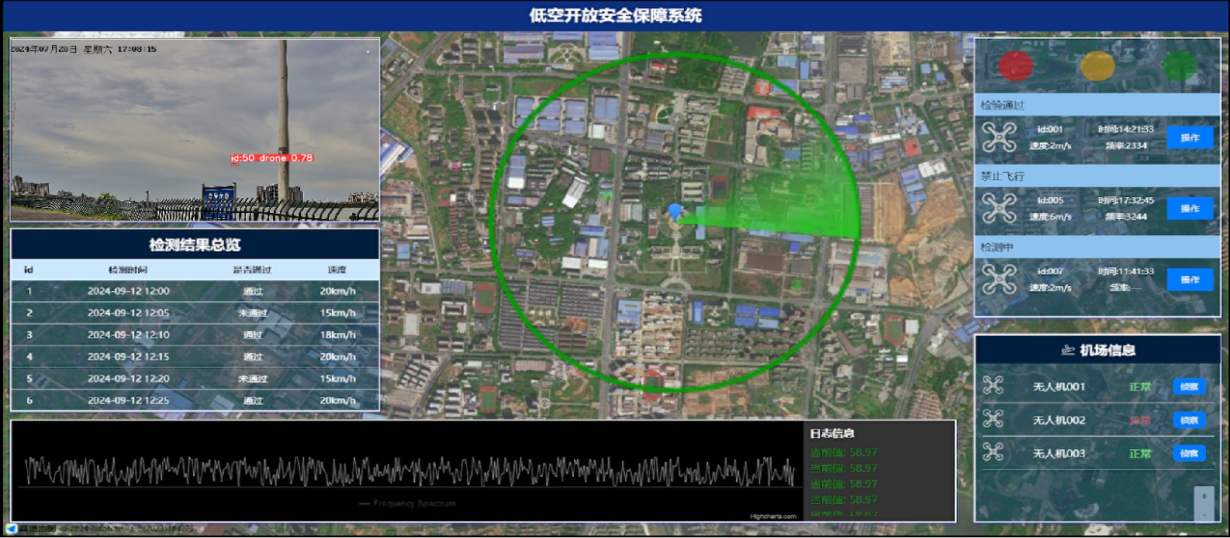Click the red status indicator light
The image size is (1230, 538).
(x=1016, y=66)
